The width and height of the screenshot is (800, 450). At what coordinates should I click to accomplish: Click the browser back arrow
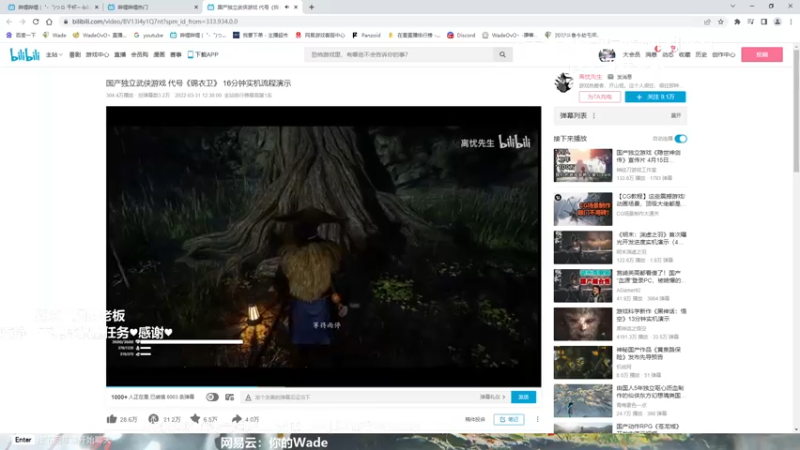point(9,21)
